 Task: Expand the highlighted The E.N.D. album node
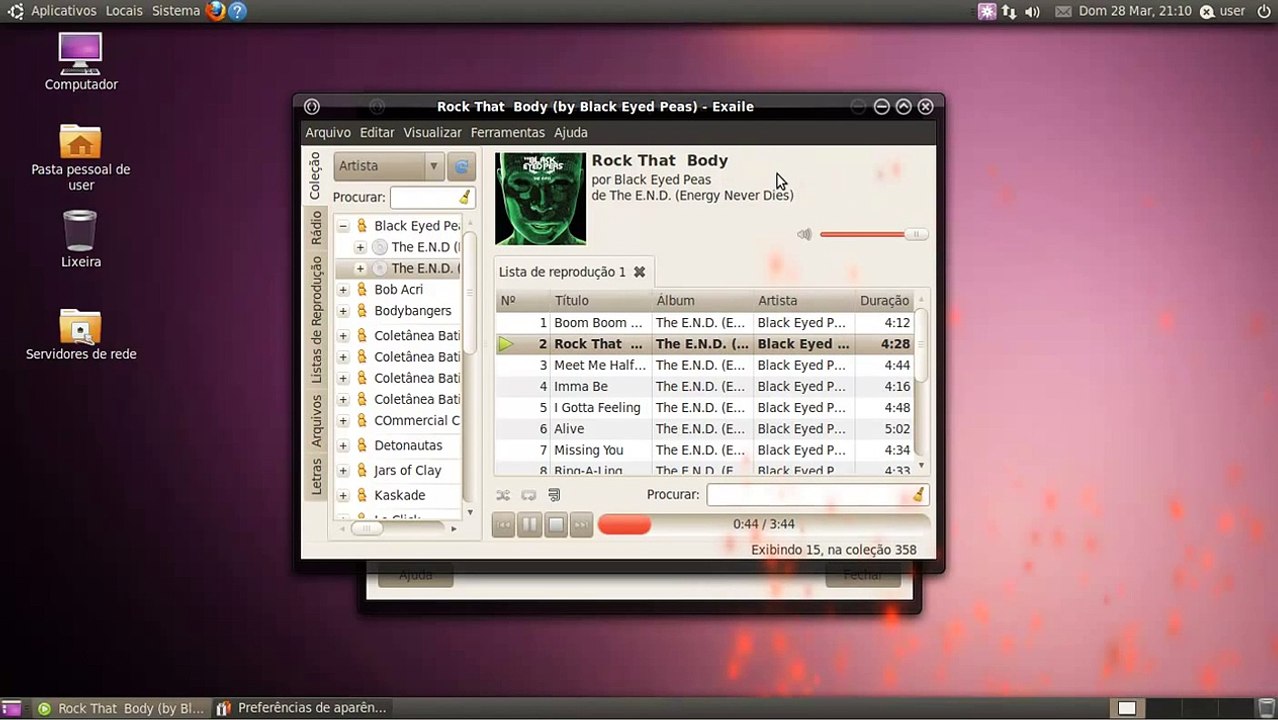tap(360, 268)
